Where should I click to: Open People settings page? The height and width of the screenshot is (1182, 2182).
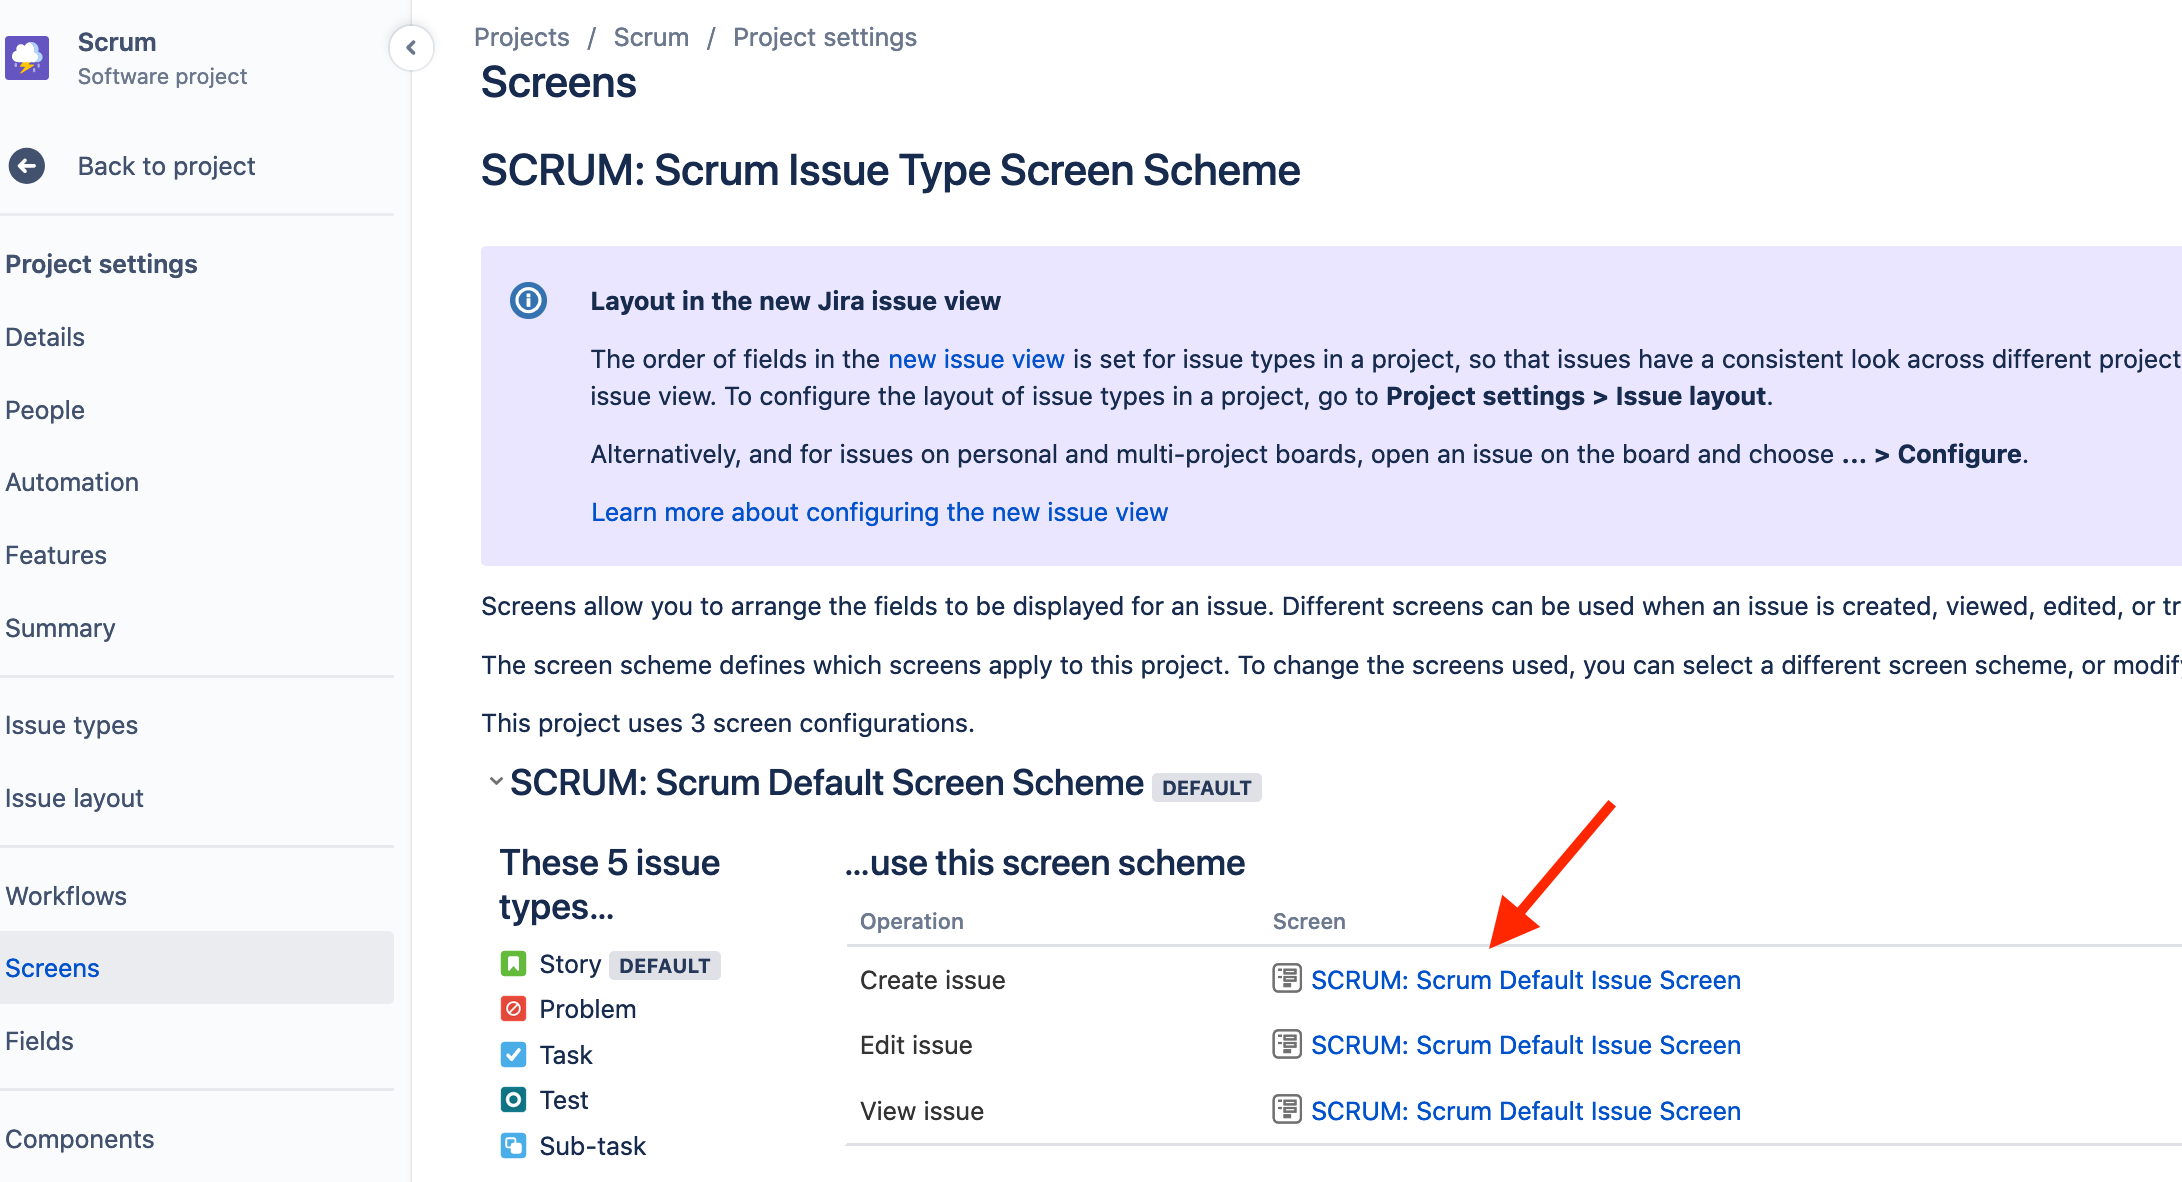point(45,410)
